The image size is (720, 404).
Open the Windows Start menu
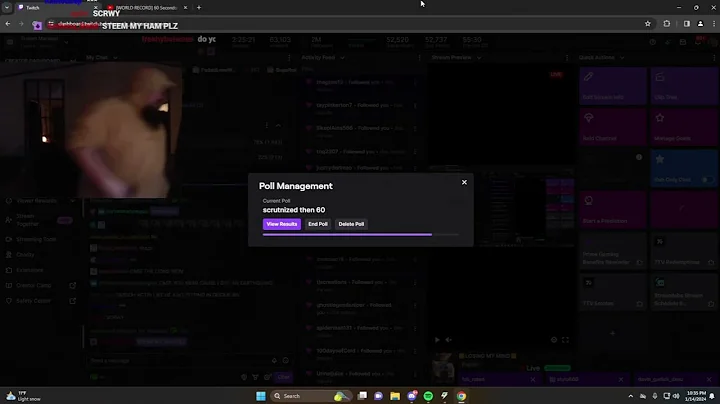coord(261,396)
